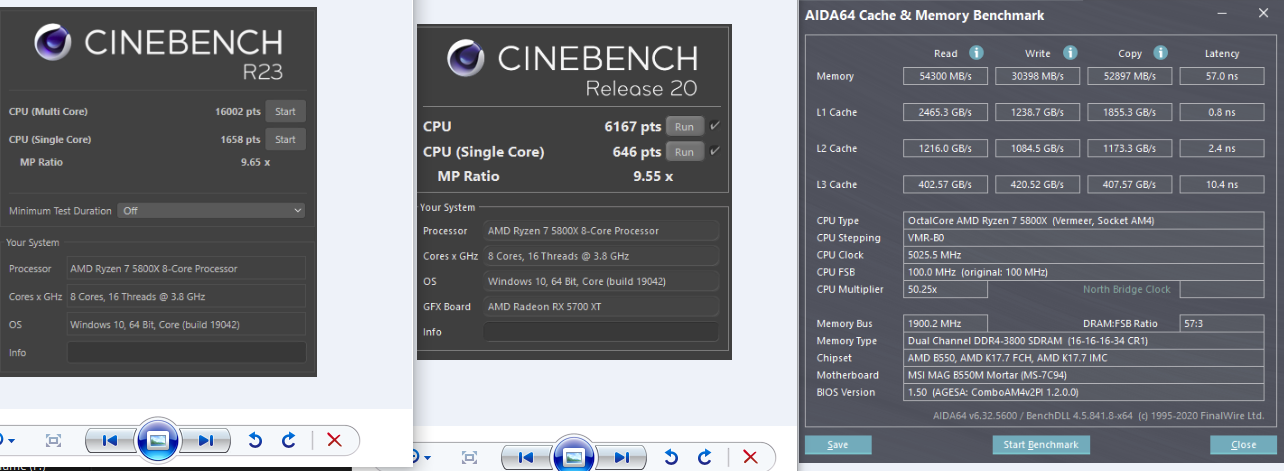1284x471 pixels.
Task: Close the AIDA64 window using title bar X
Action: tap(1261, 14)
